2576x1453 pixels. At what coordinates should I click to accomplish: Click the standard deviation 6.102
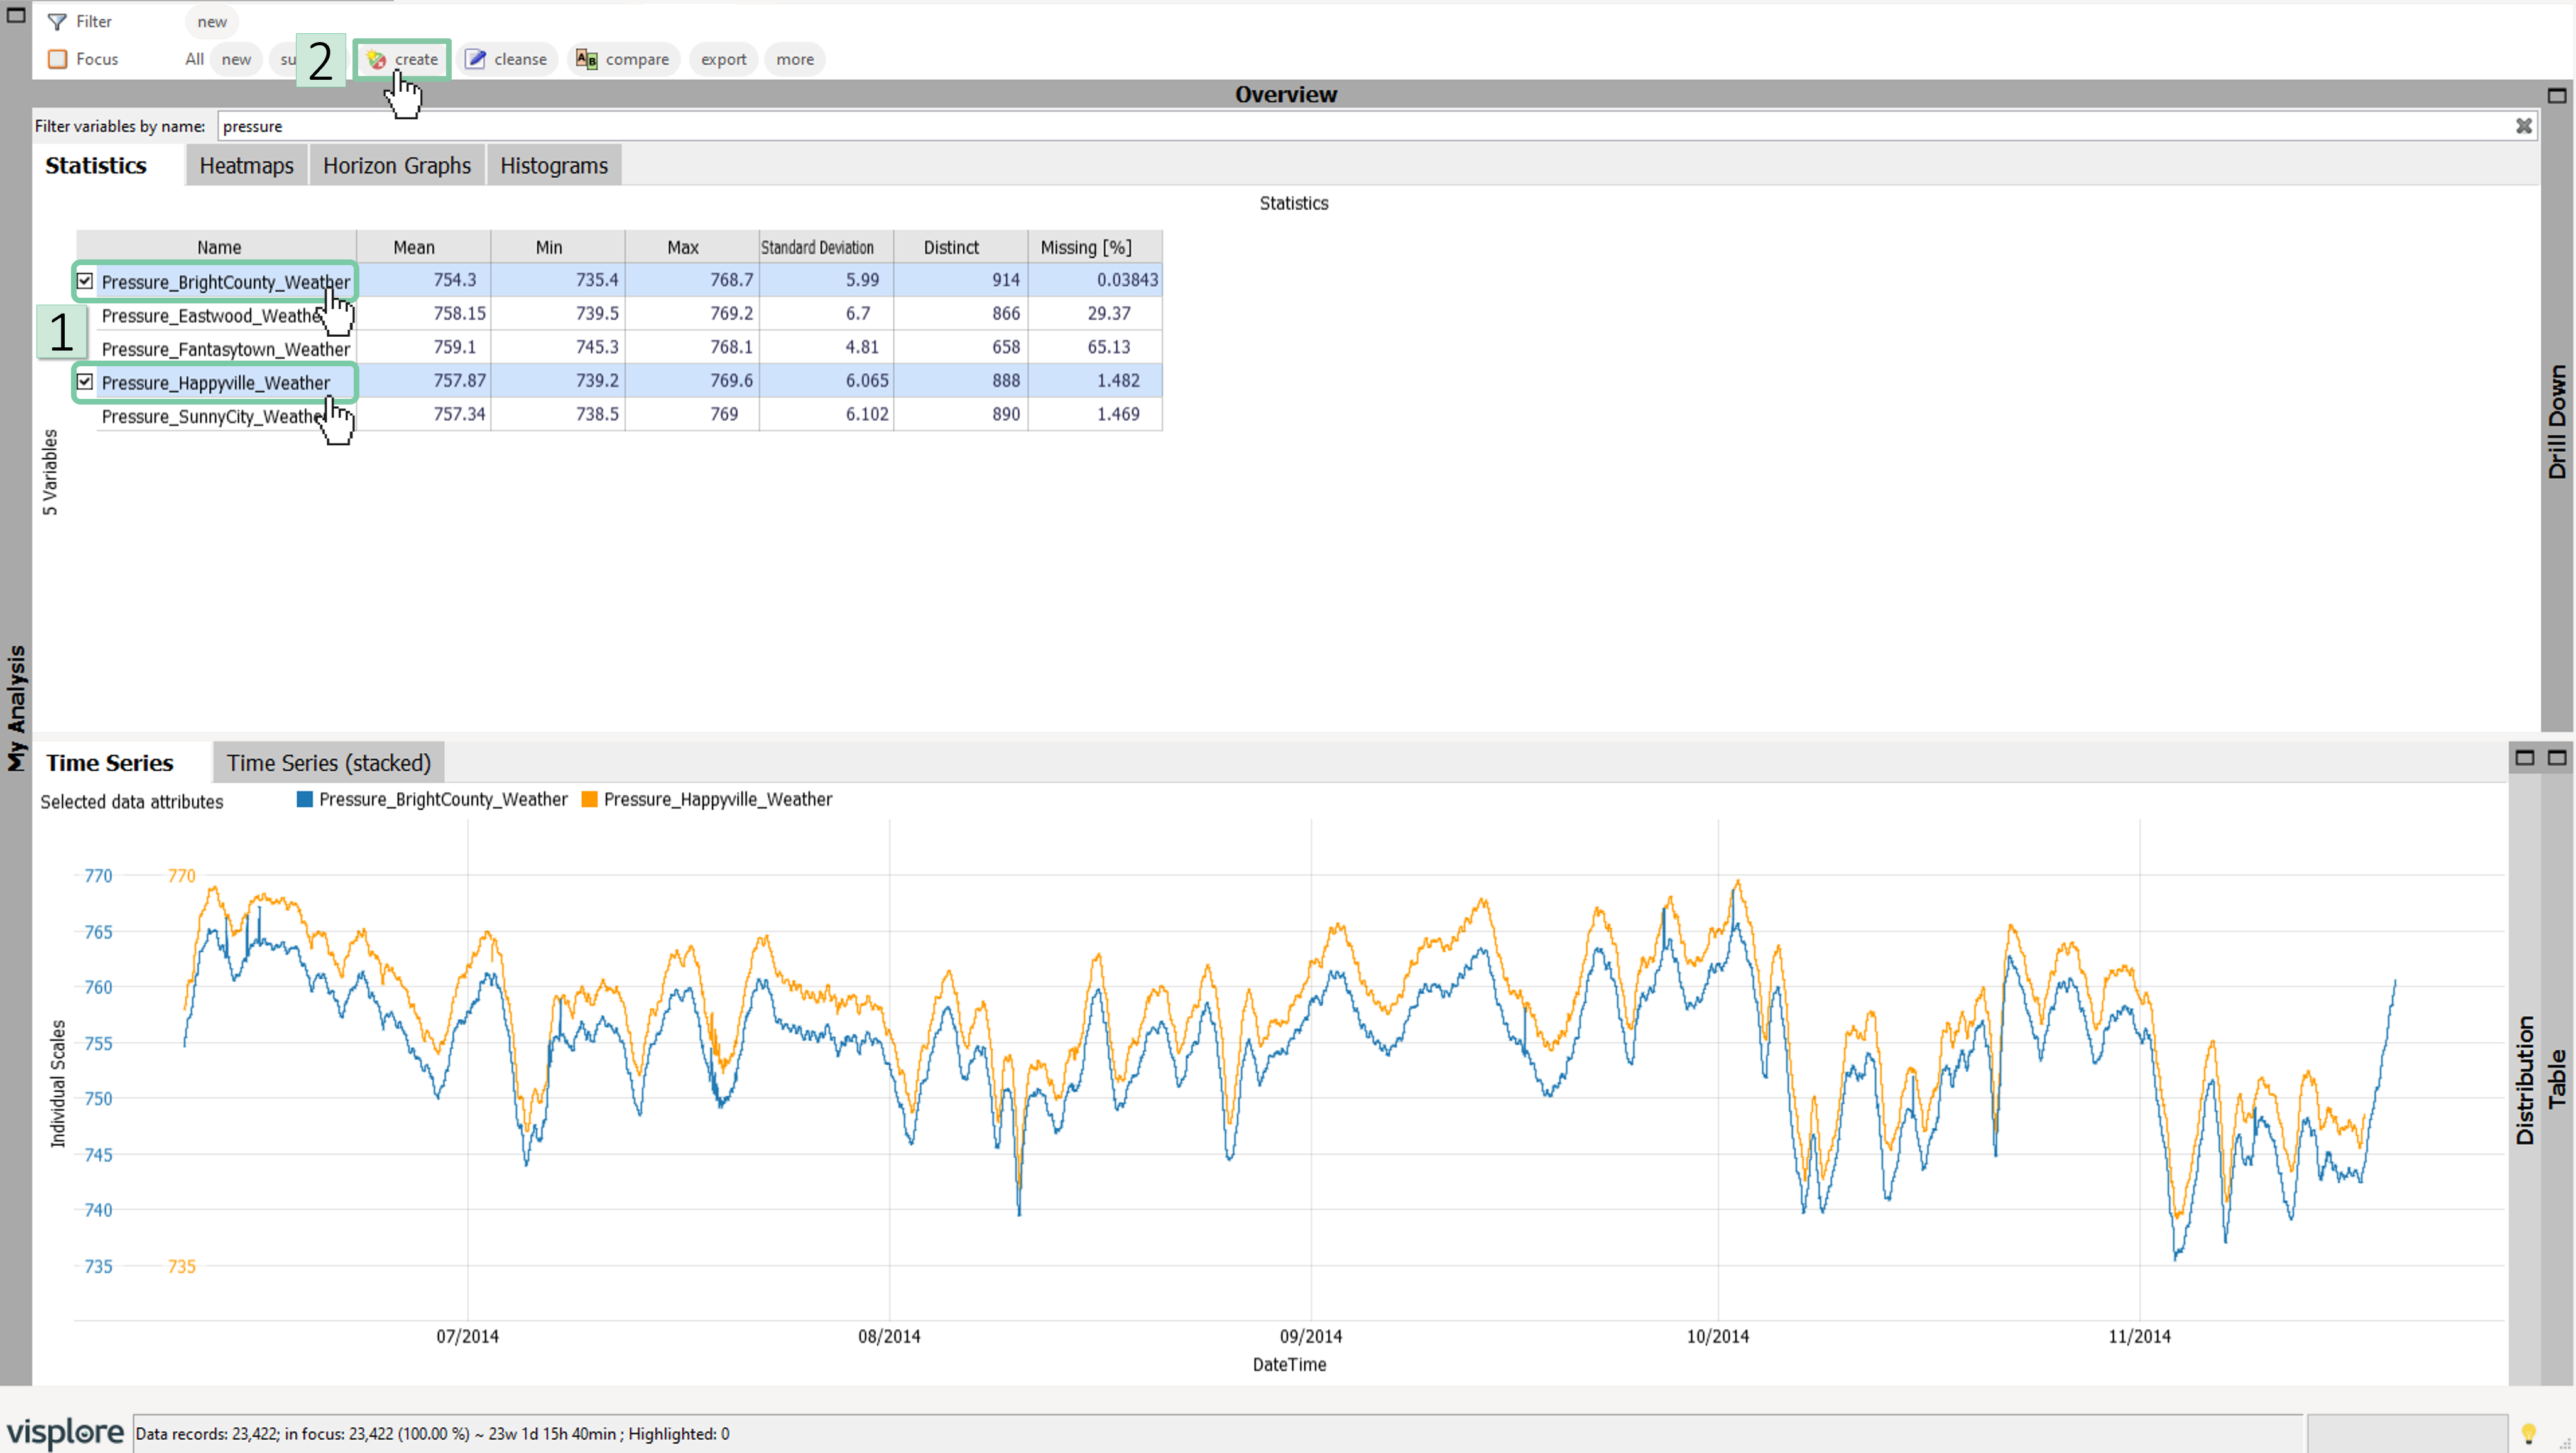(867, 414)
